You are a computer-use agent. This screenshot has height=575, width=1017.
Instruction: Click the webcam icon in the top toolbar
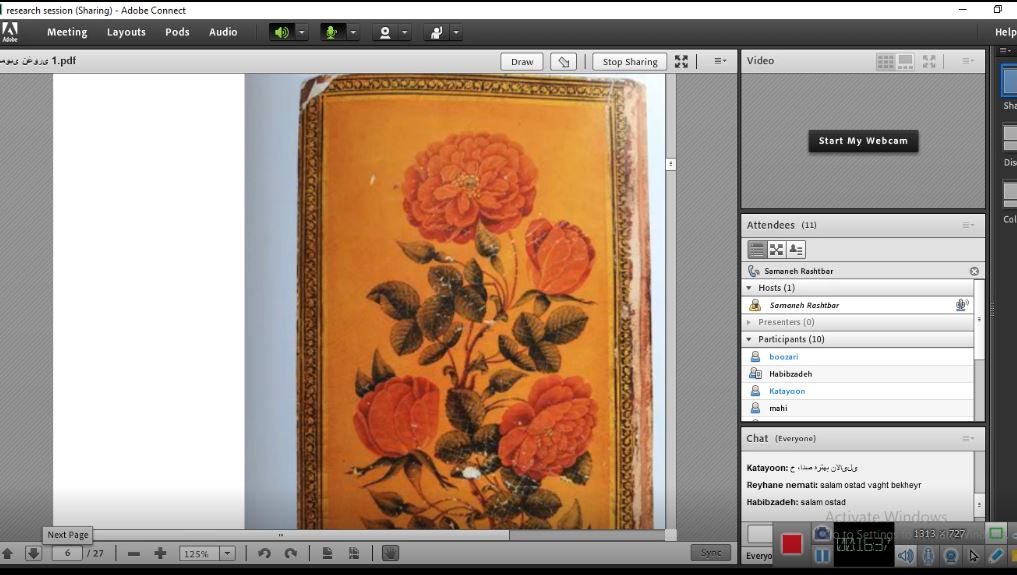(385, 32)
